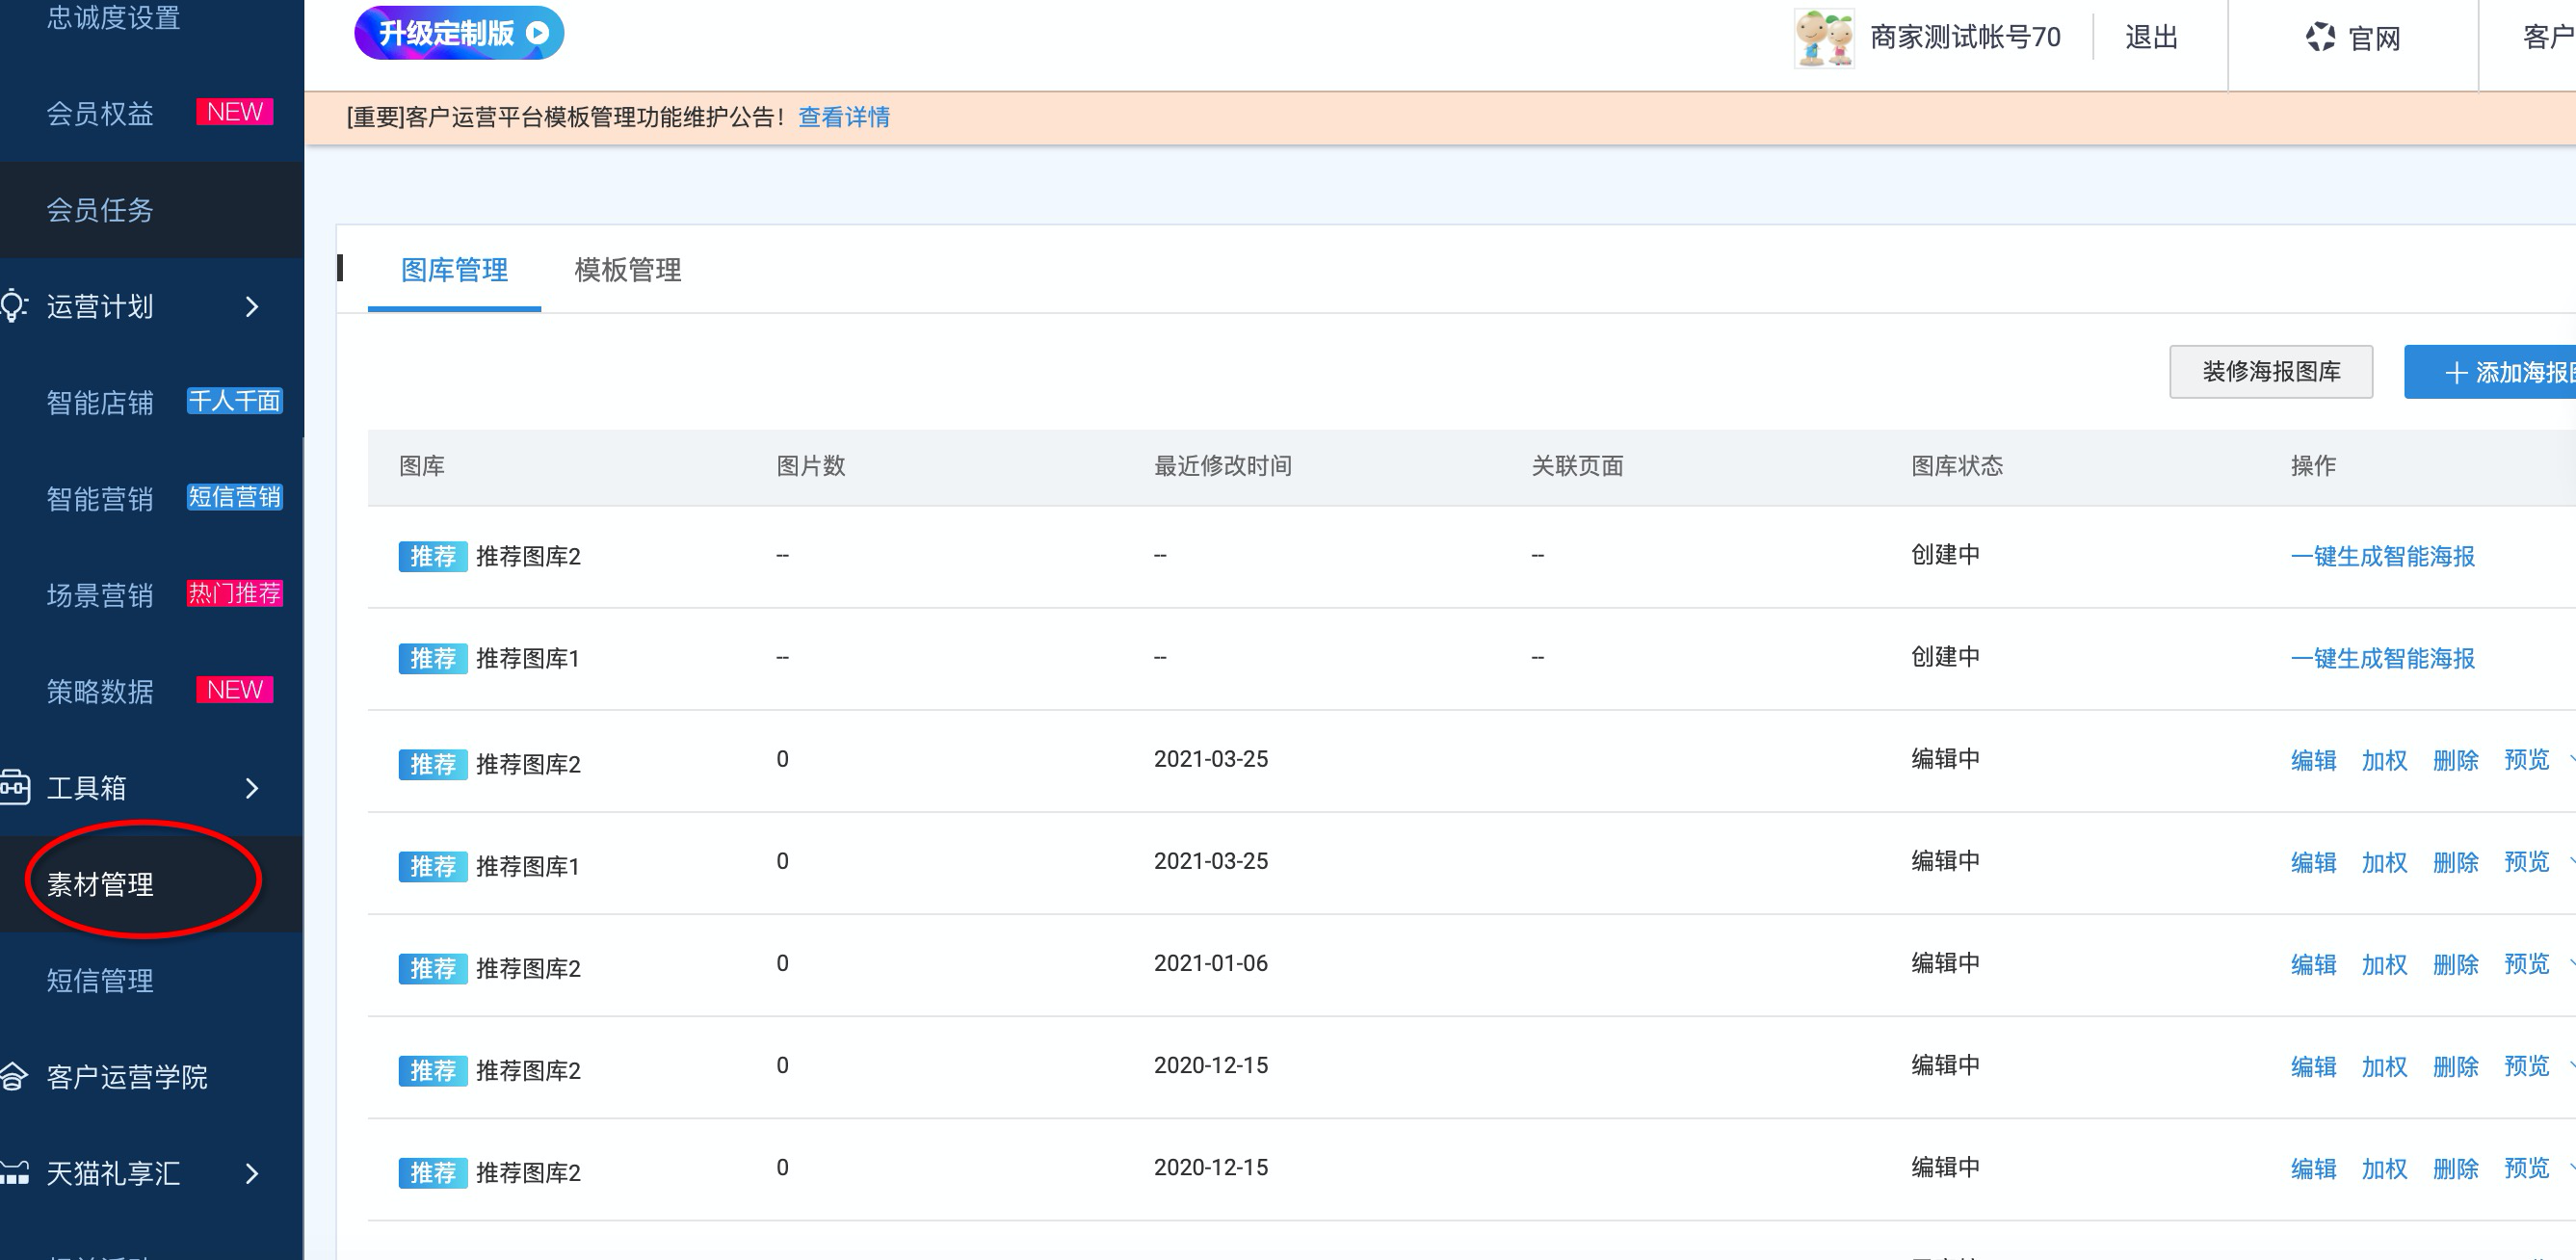Click 退出 to log out
Image resolution: width=2576 pixels, height=1260 pixels.
click(2151, 38)
